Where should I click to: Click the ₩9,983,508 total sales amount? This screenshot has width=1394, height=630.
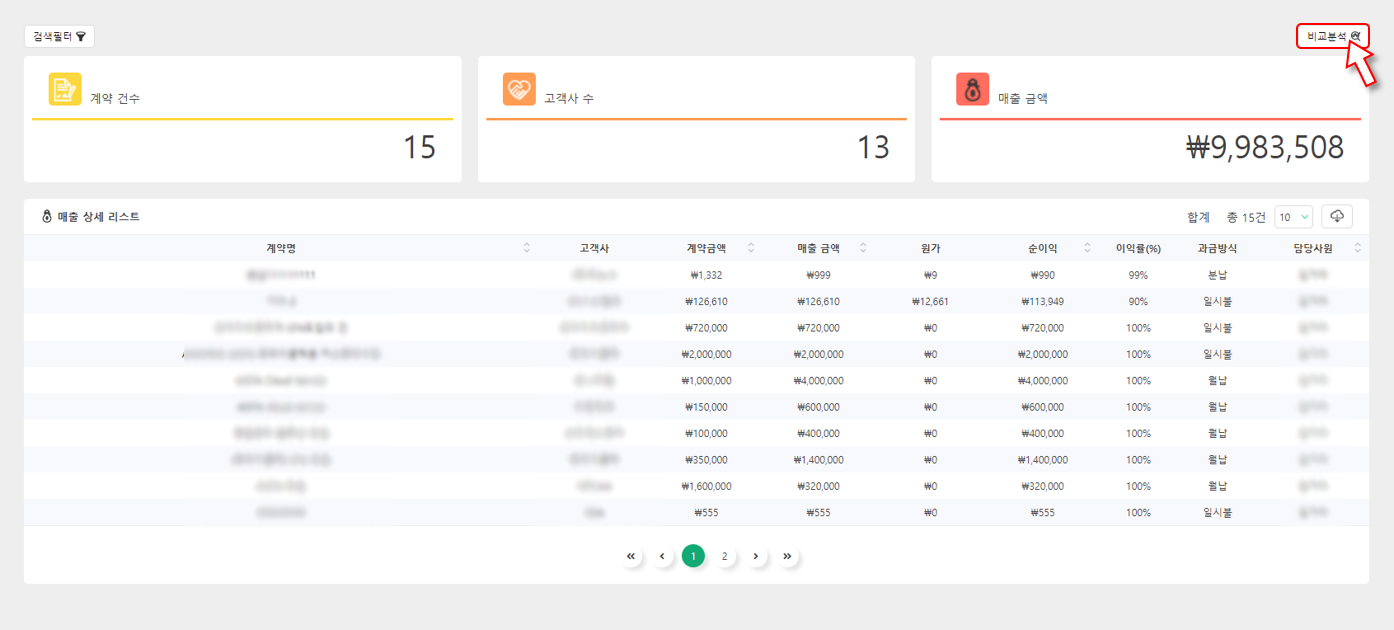pos(1264,148)
